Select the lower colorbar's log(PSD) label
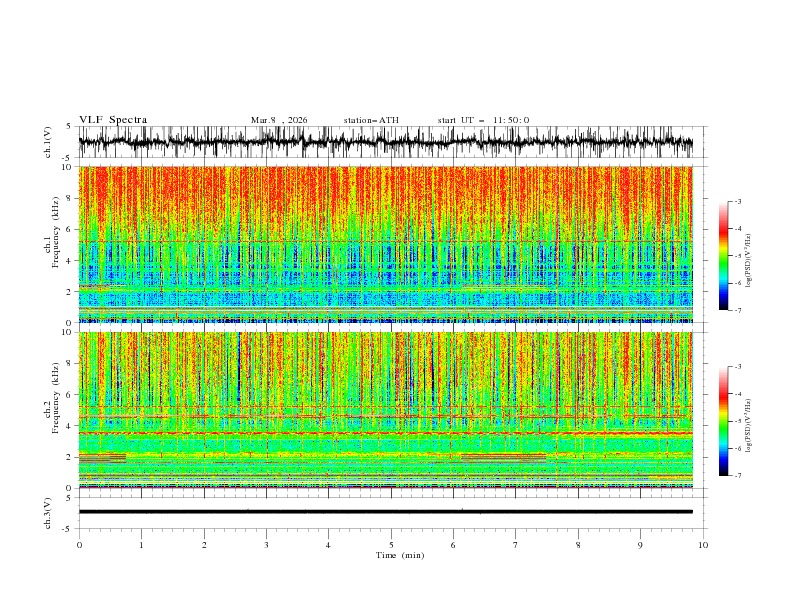This screenshot has width=792, height=612. coord(749,425)
